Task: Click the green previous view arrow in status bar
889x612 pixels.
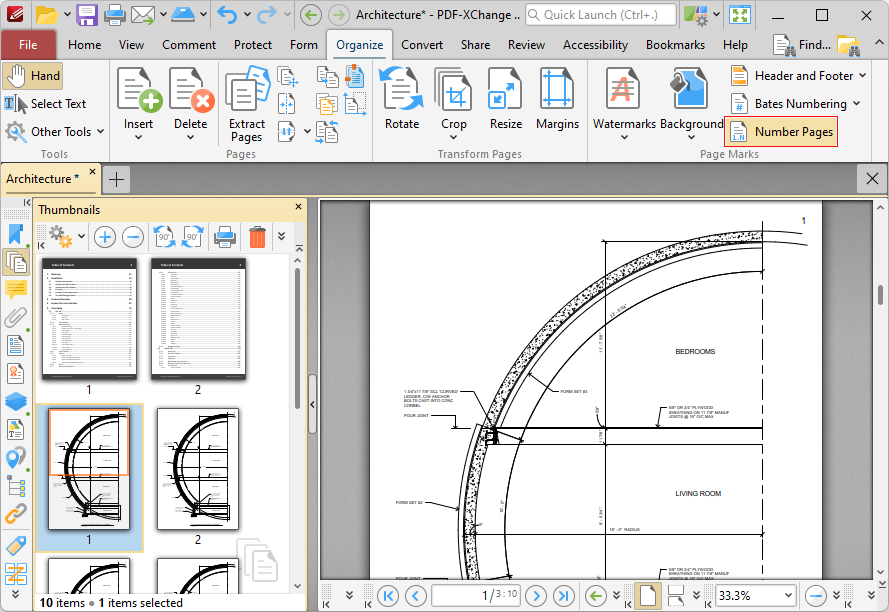Action: tap(595, 596)
